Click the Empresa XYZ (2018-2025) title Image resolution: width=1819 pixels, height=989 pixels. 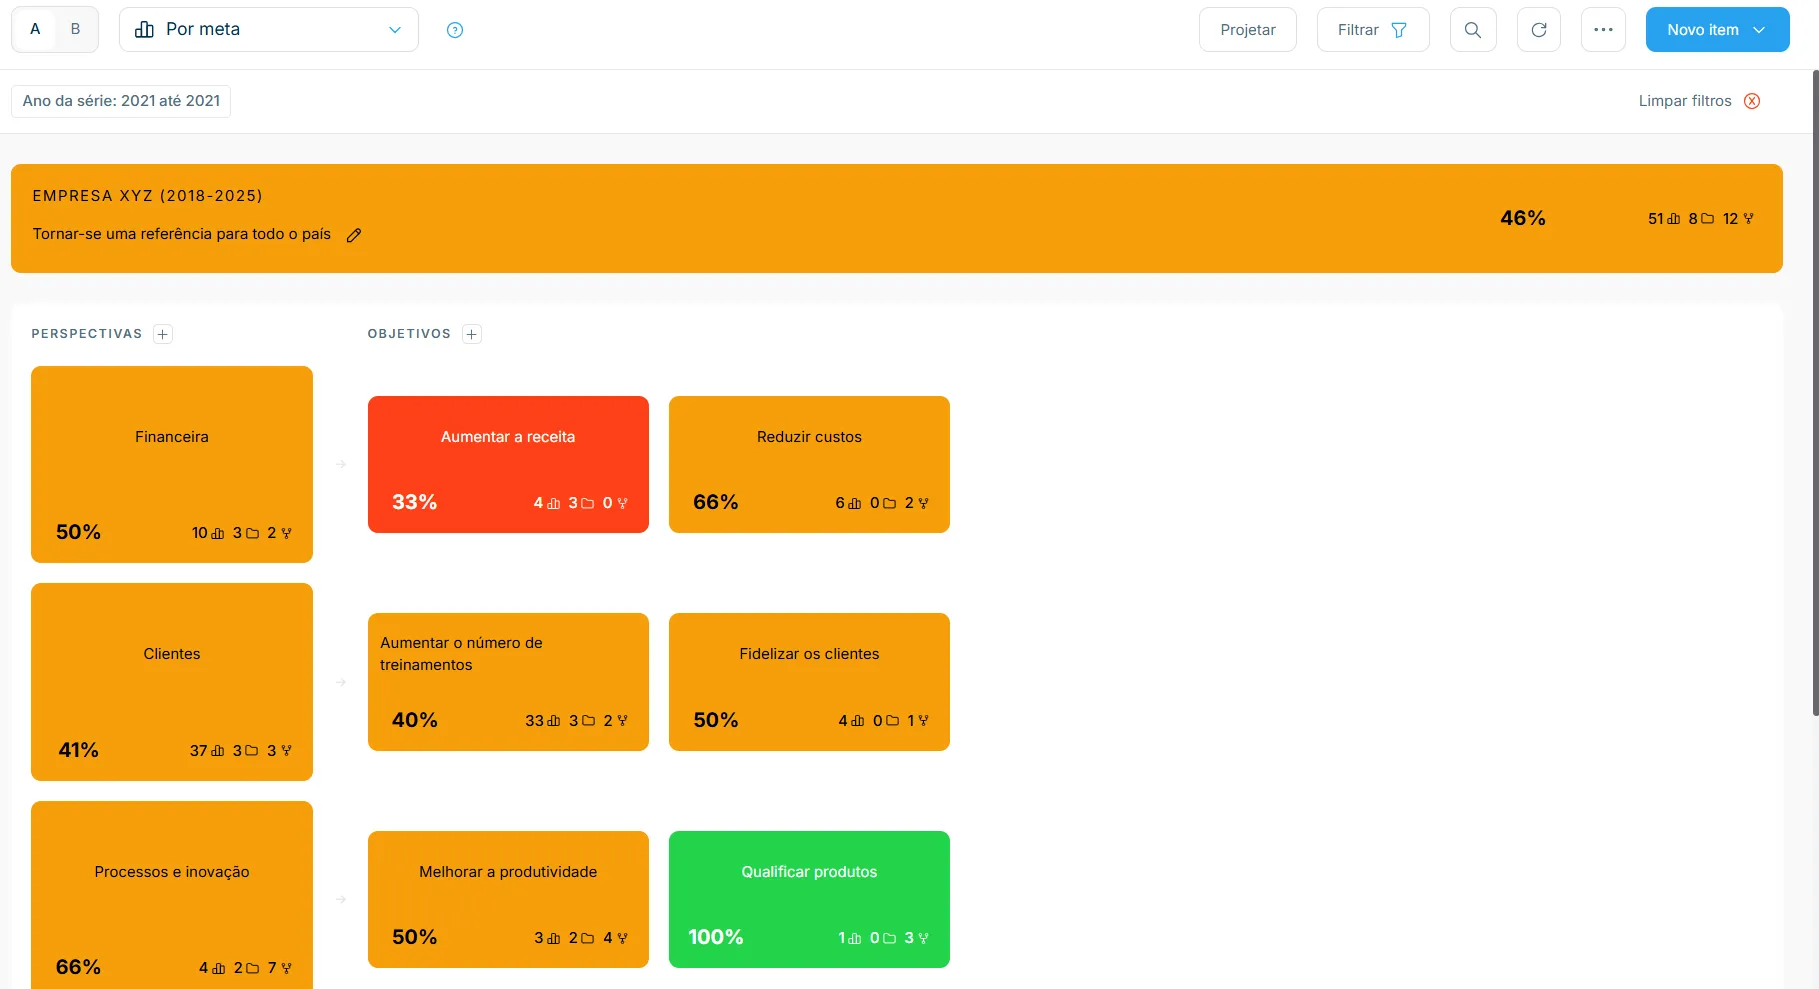[x=148, y=196]
